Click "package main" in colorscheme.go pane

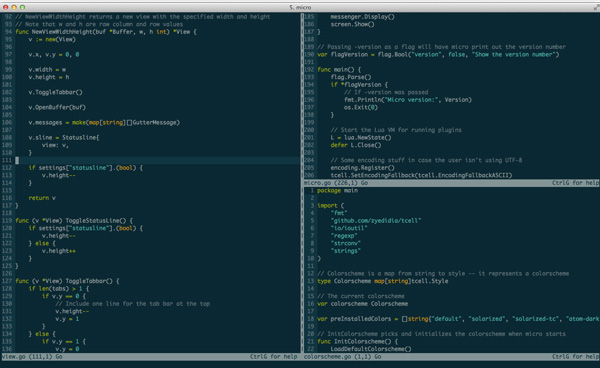[338, 191]
